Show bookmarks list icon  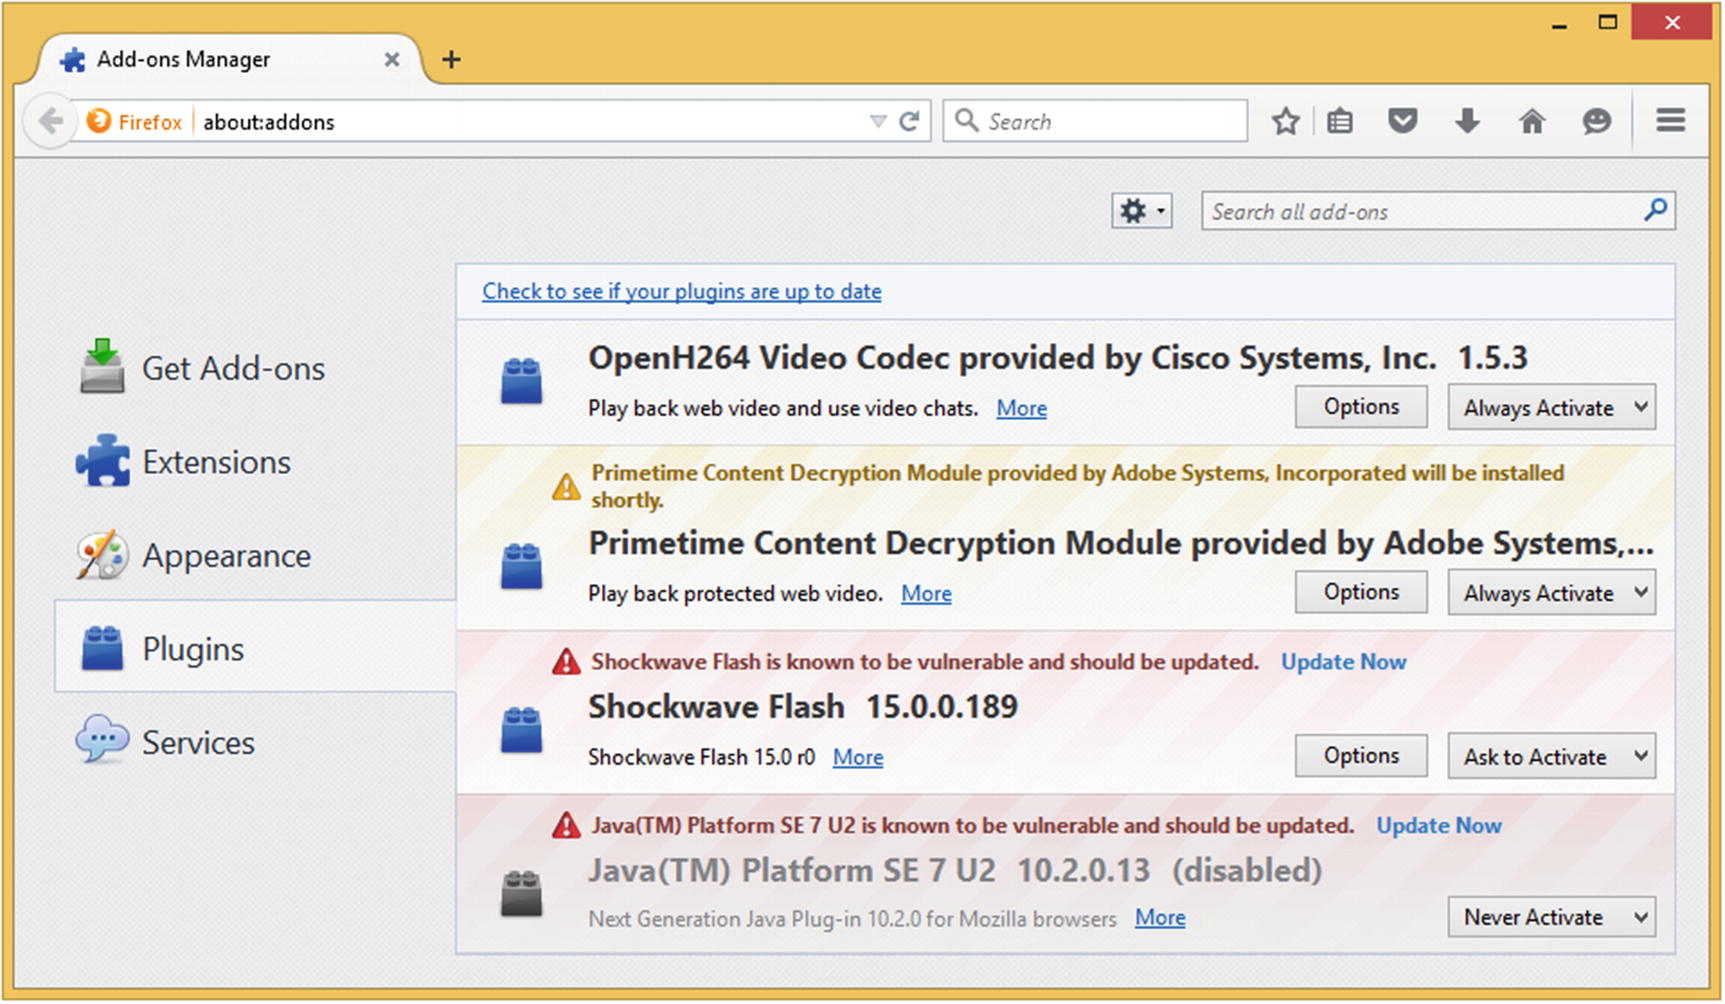click(1340, 122)
